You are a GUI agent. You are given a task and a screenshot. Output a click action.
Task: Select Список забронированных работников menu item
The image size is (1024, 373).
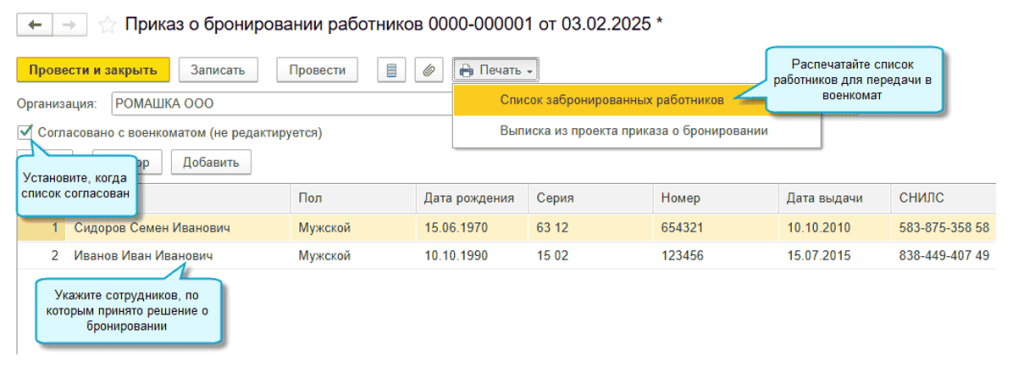612,100
